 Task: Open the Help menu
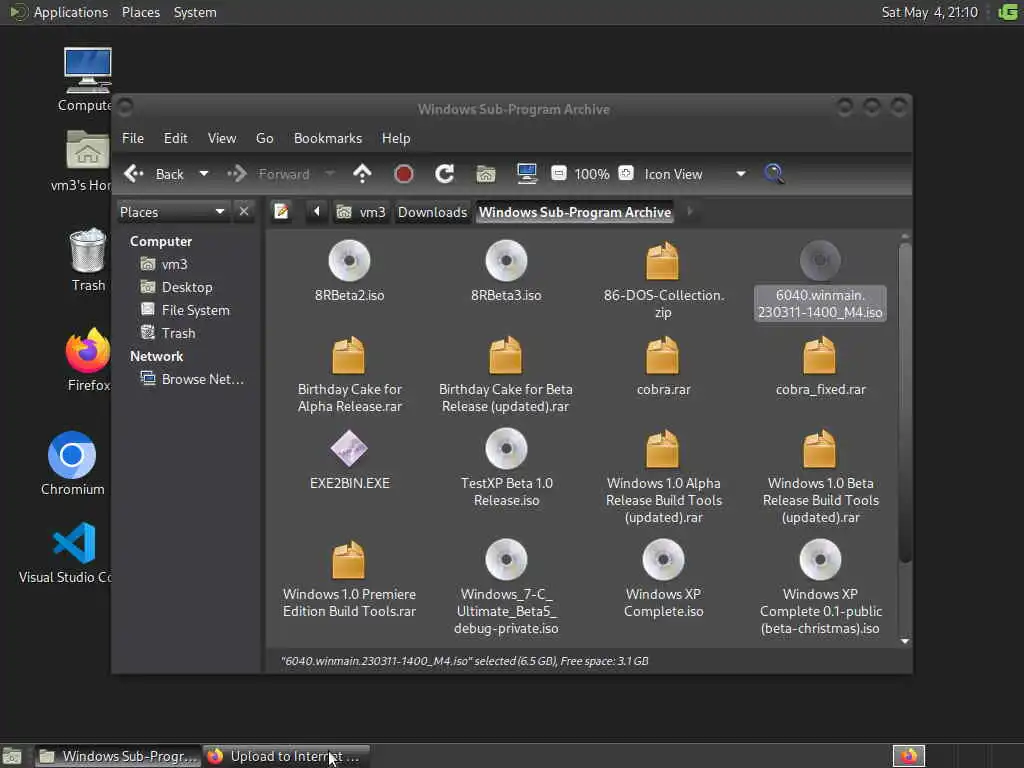point(396,138)
